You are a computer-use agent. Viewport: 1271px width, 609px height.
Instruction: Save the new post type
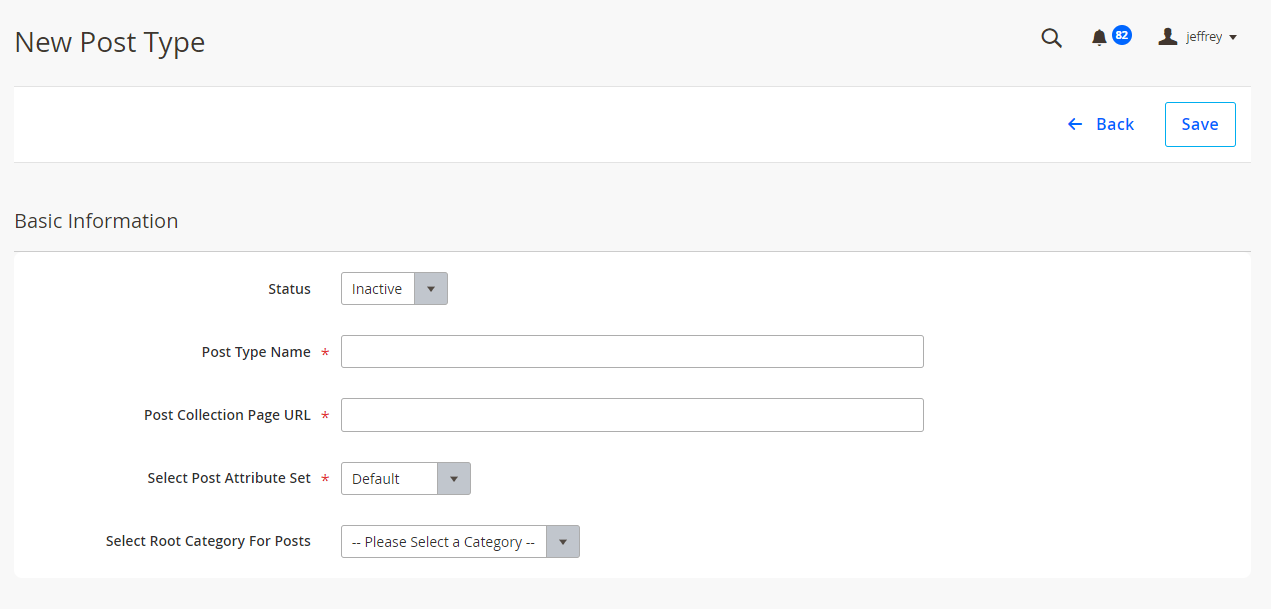pos(1200,124)
